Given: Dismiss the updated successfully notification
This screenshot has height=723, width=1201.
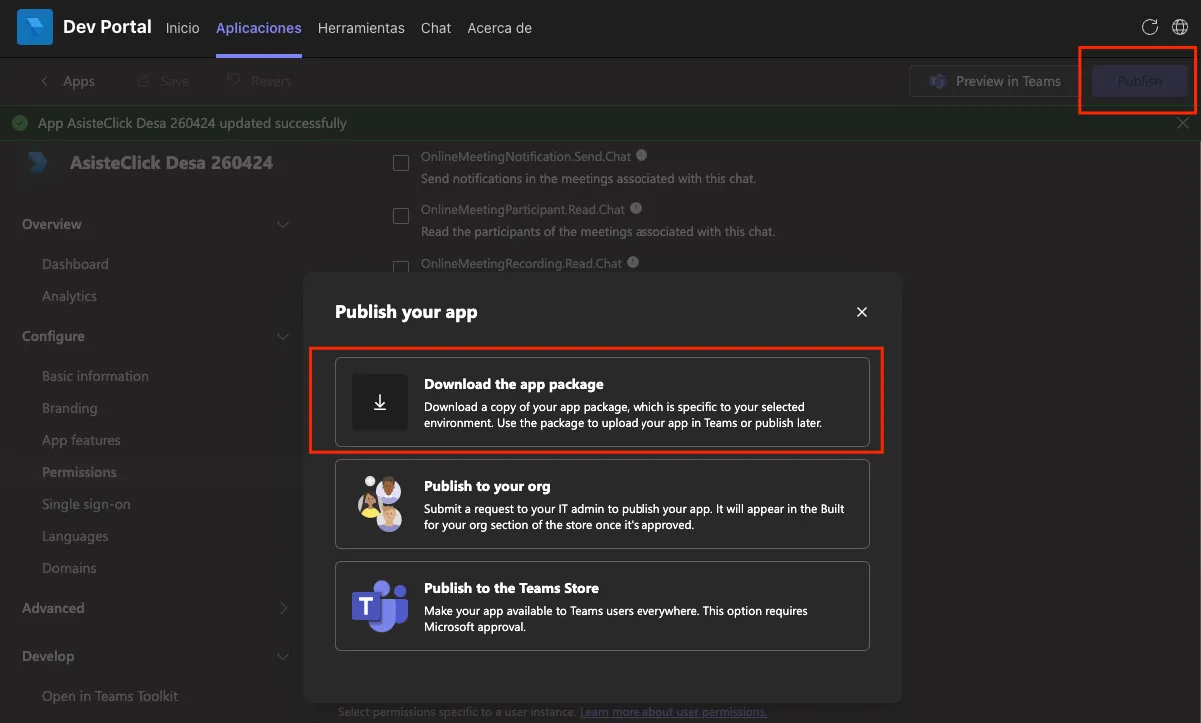Looking at the screenshot, I should point(1183,123).
